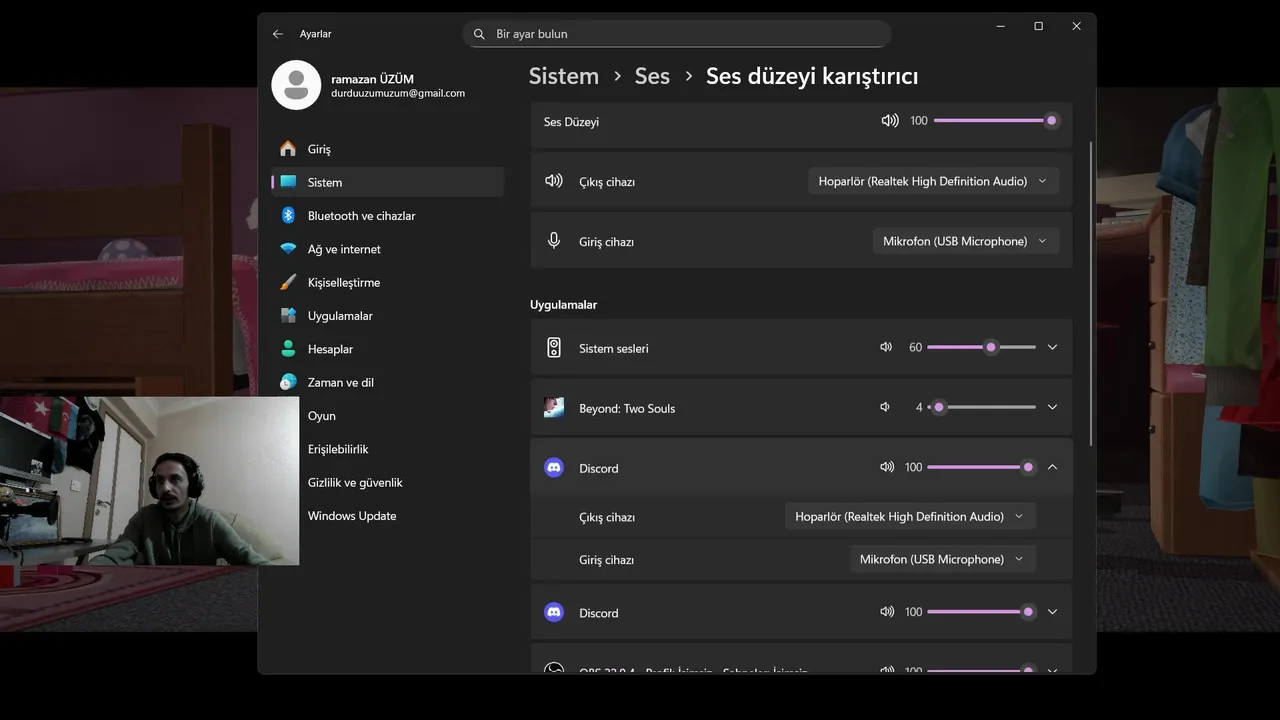Select Windows Update in sidebar

click(351, 516)
